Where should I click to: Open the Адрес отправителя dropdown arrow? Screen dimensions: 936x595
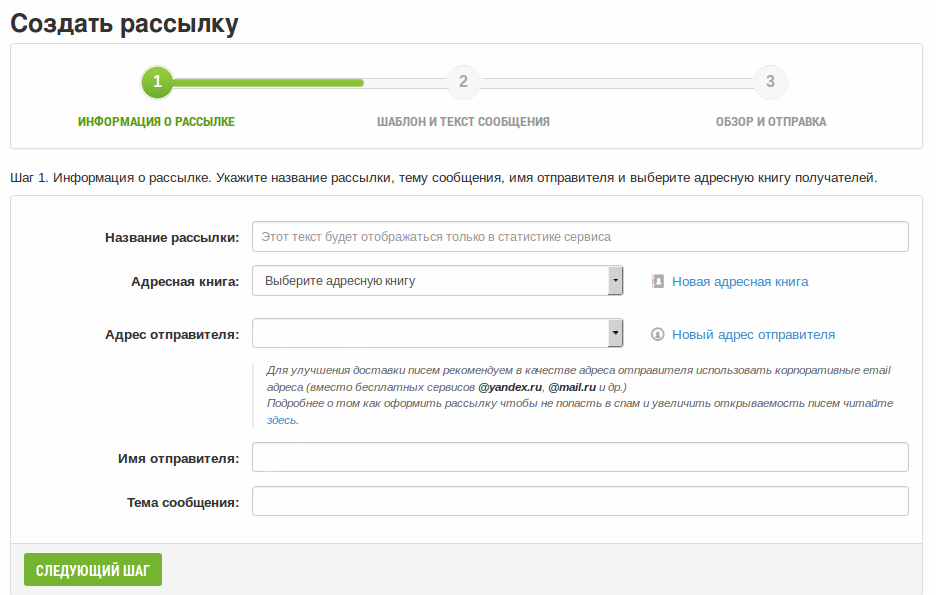point(615,333)
